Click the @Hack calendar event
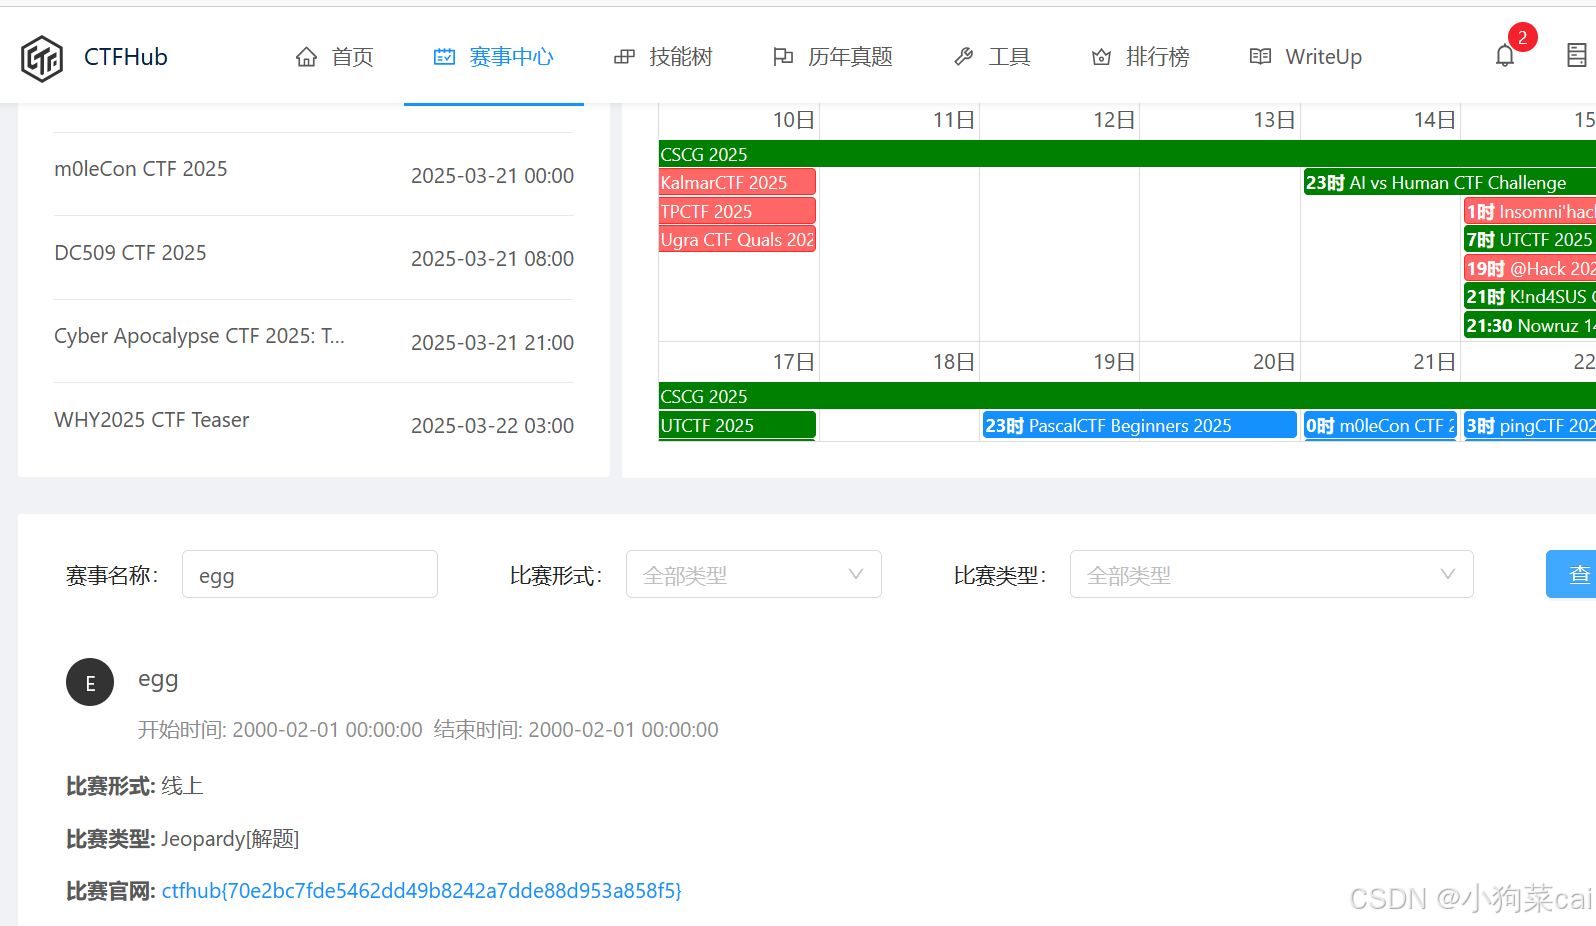 [x=1530, y=268]
